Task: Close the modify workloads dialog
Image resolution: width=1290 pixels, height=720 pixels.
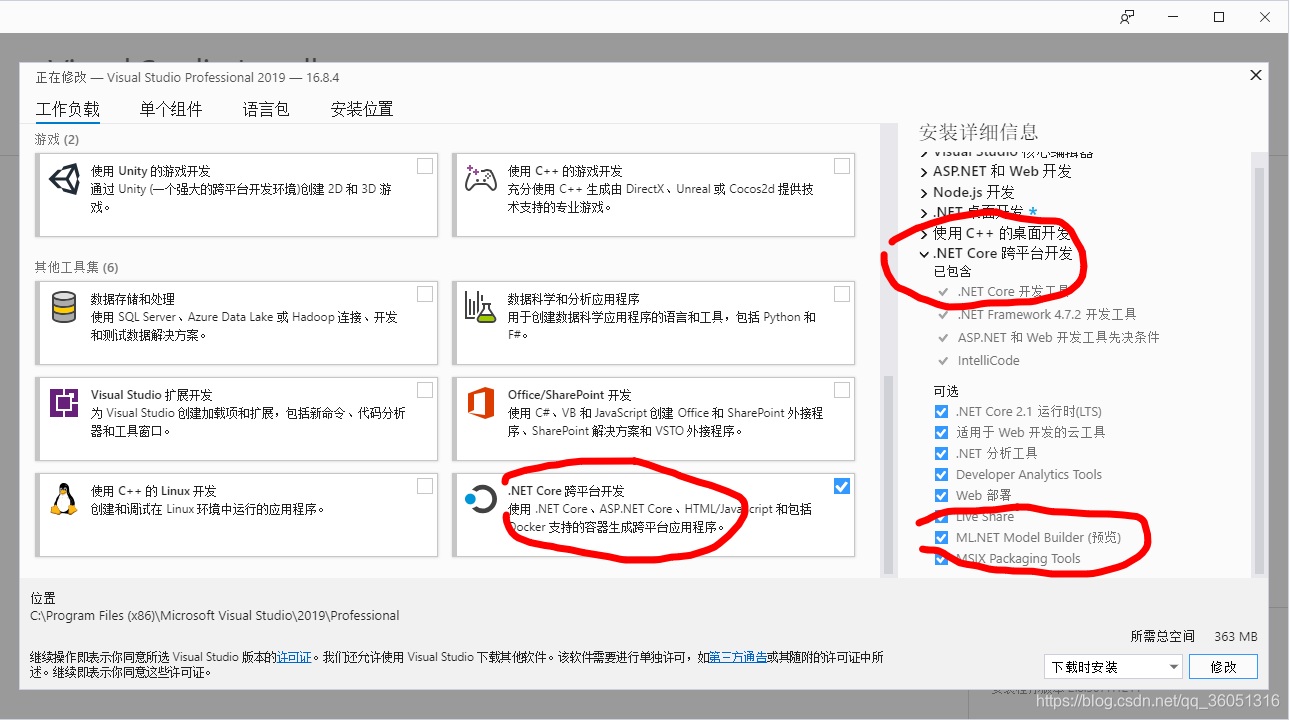Action: pyautogui.click(x=1256, y=76)
